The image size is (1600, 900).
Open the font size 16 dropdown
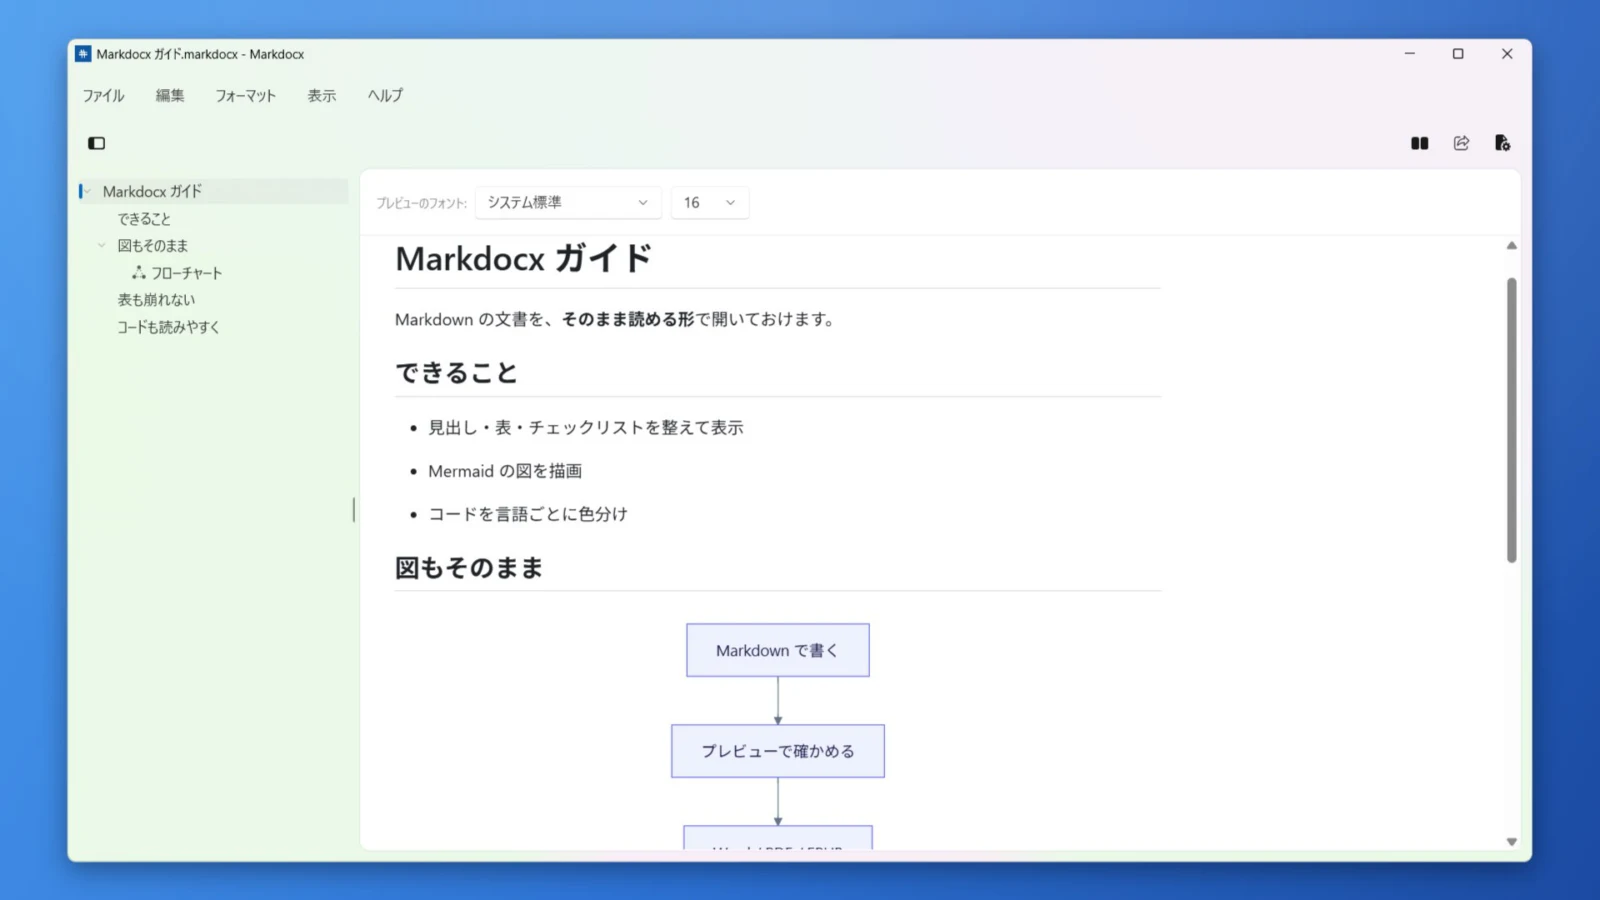[710, 202]
